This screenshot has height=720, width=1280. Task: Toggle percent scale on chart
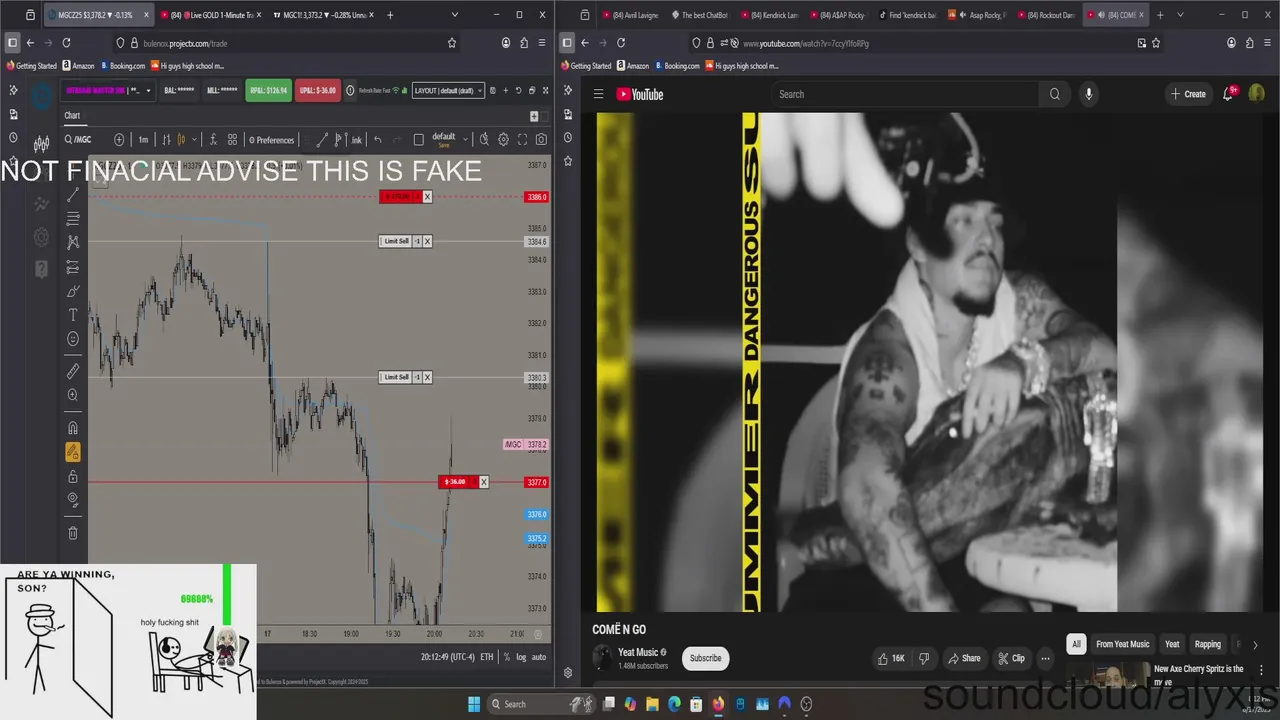(507, 657)
